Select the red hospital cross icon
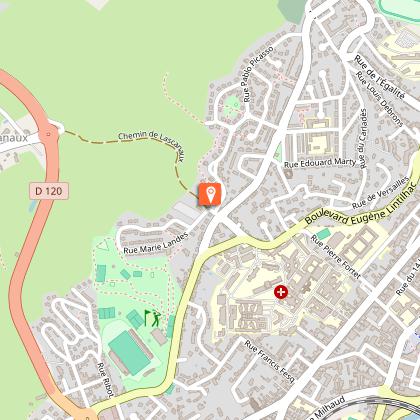 coord(281,292)
